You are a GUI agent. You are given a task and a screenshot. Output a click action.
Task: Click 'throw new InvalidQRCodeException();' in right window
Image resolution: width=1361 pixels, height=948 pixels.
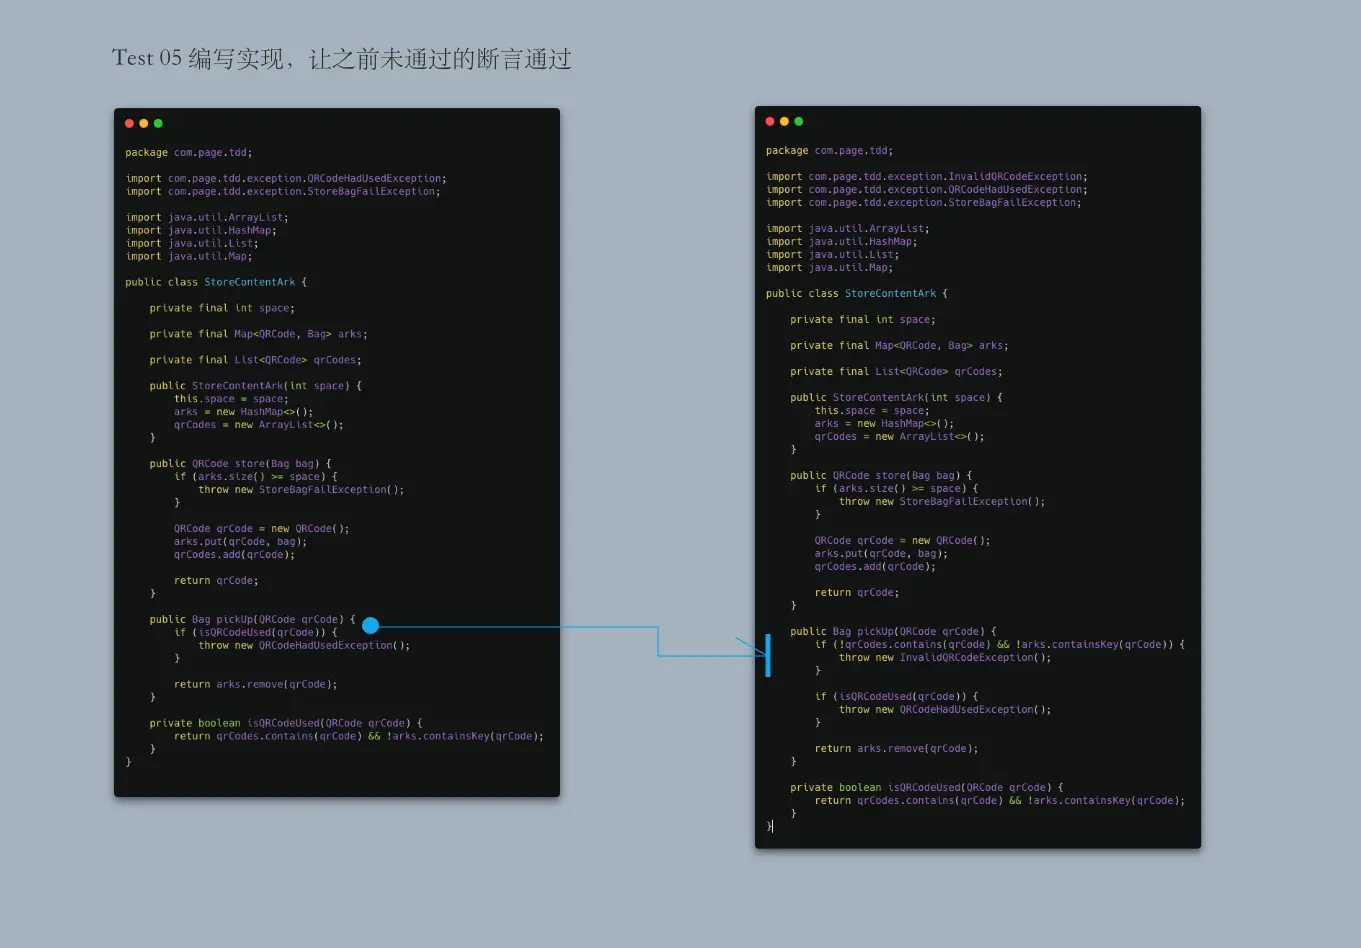[945, 658]
